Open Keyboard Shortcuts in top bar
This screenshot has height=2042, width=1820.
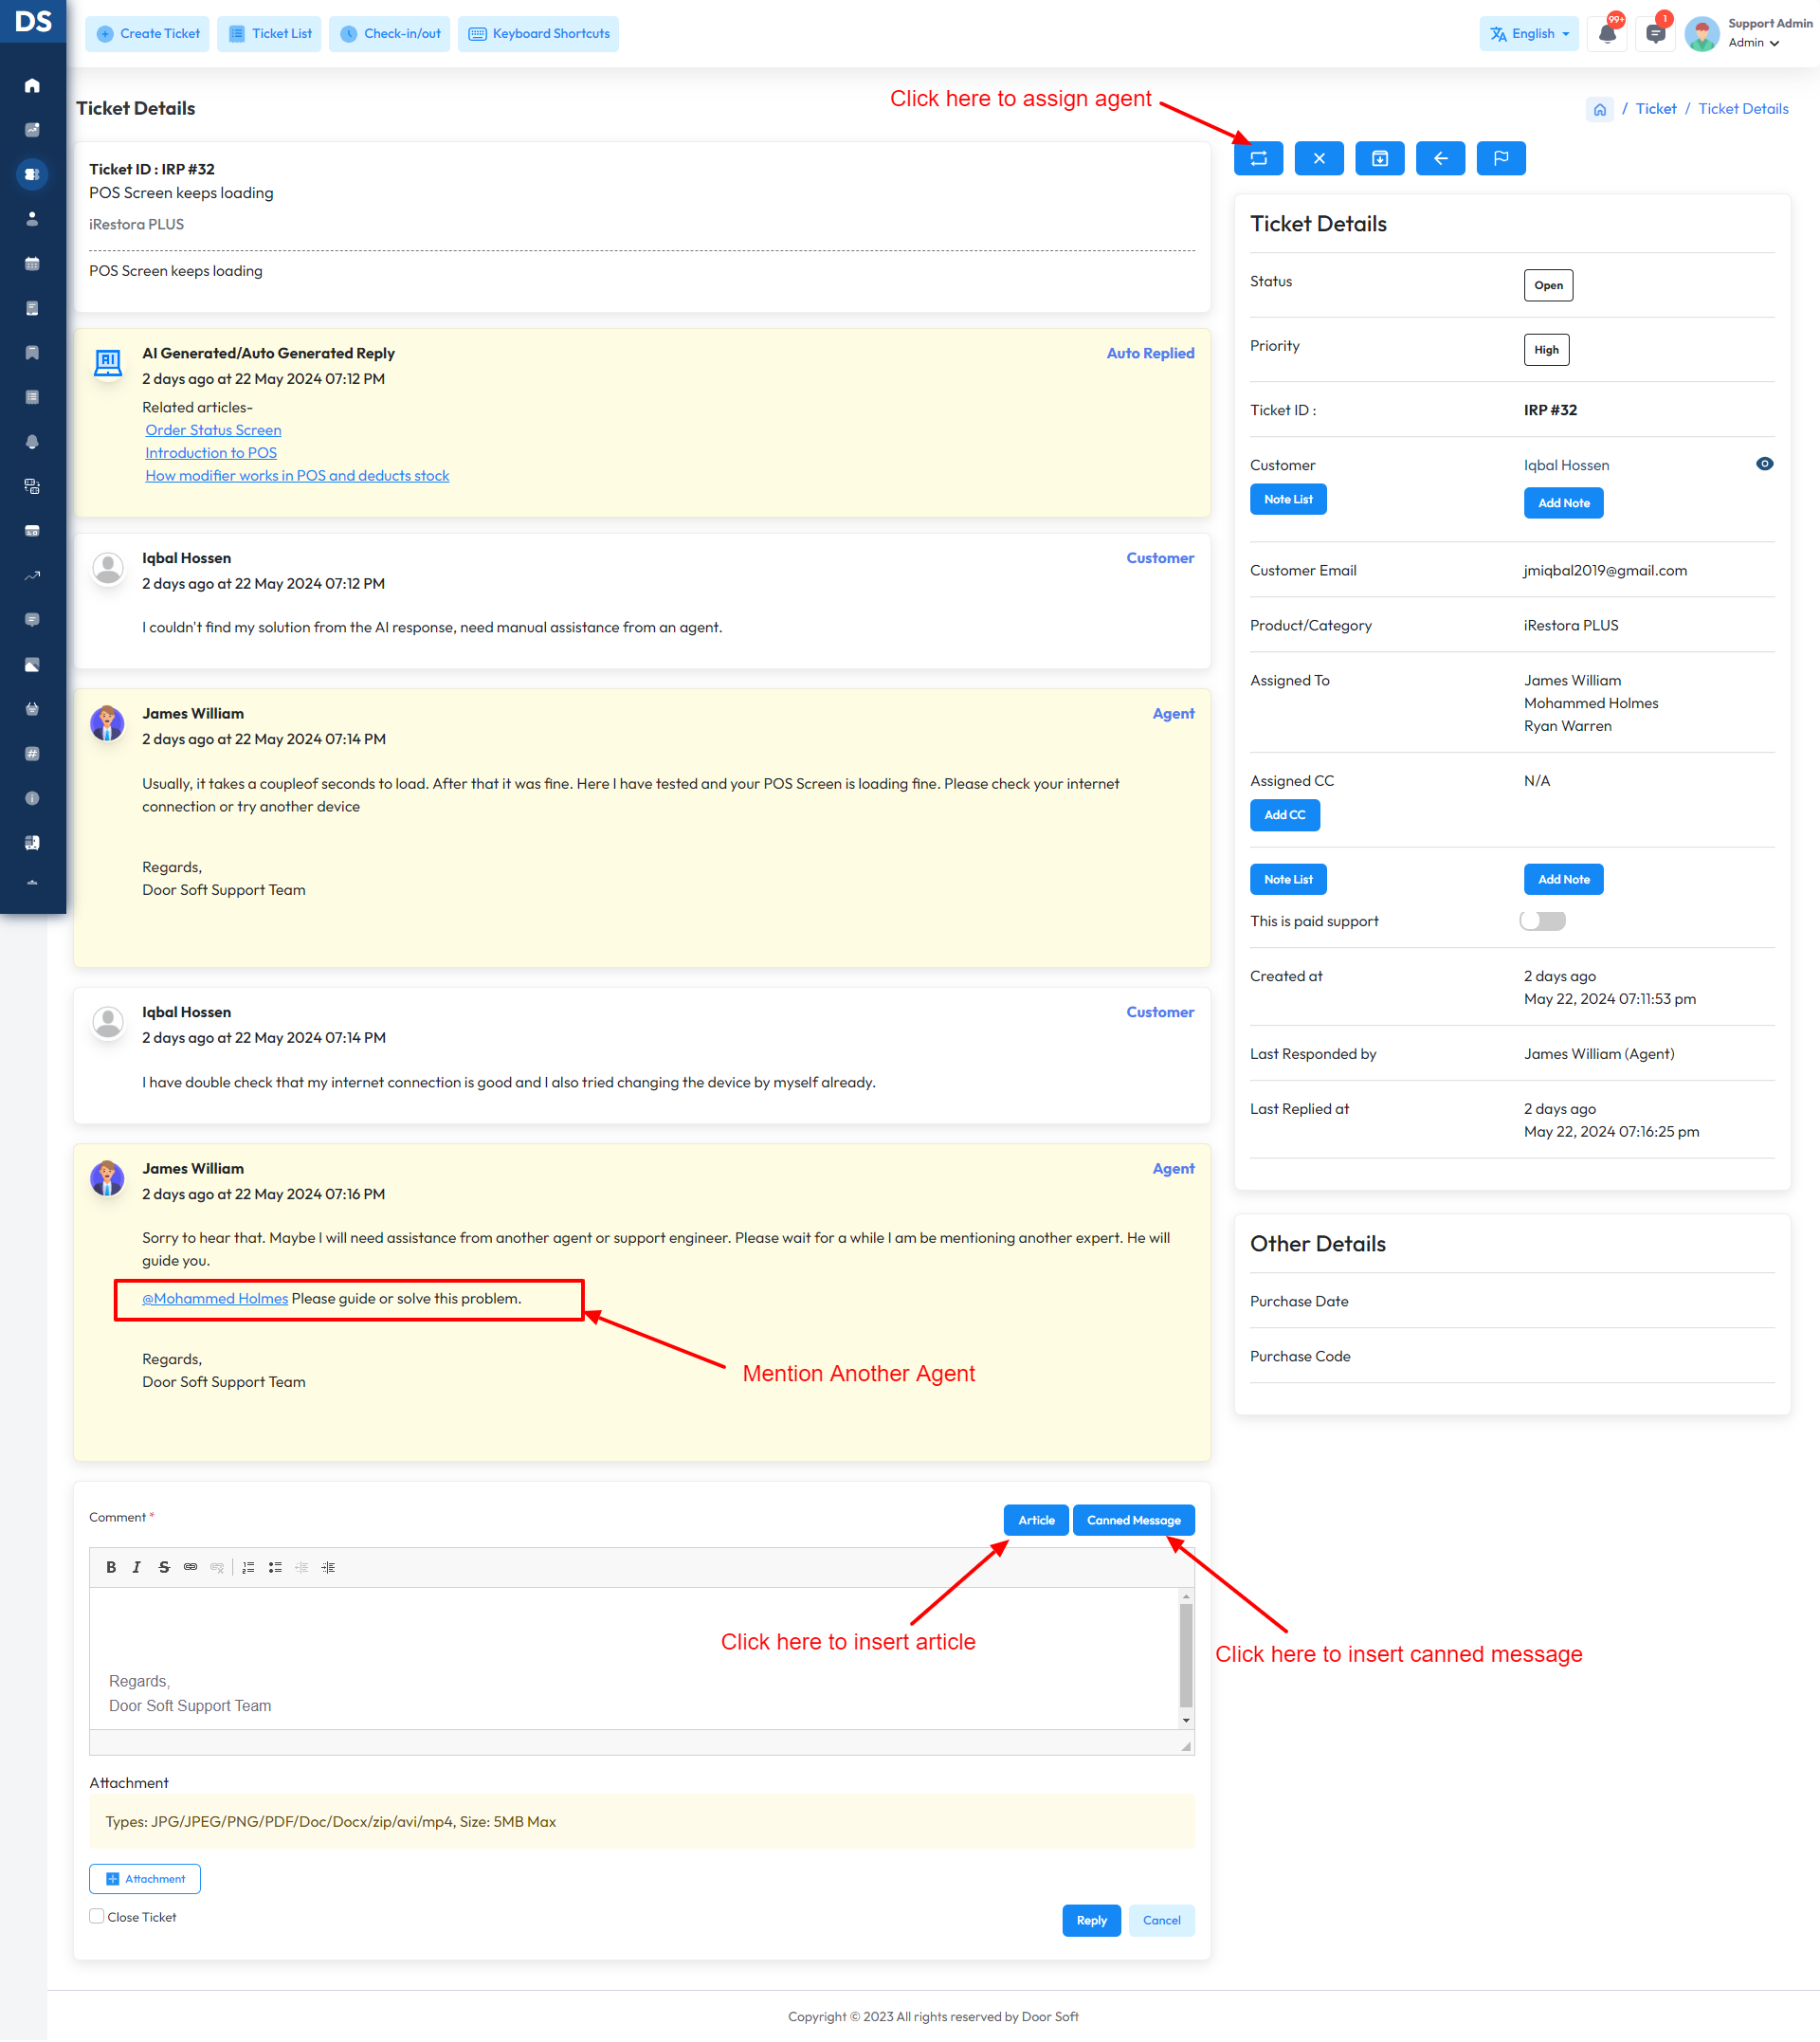coord(539,34)
